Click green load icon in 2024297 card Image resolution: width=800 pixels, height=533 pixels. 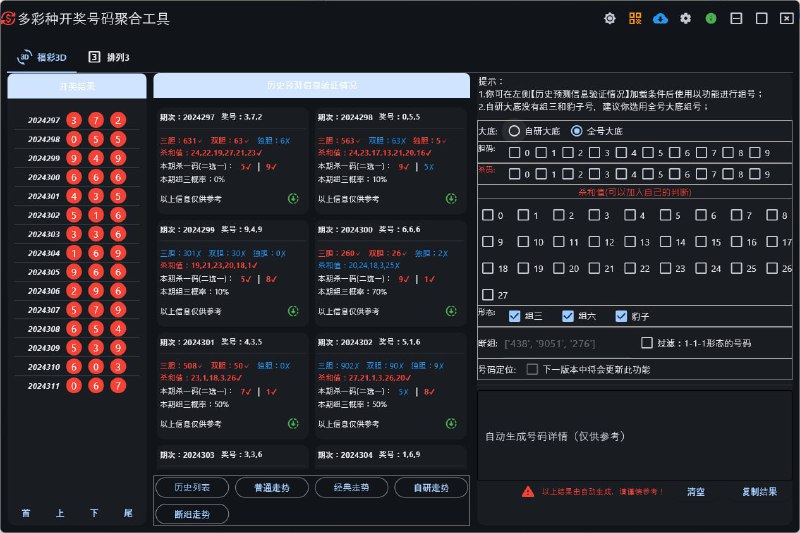click(294, 198)
